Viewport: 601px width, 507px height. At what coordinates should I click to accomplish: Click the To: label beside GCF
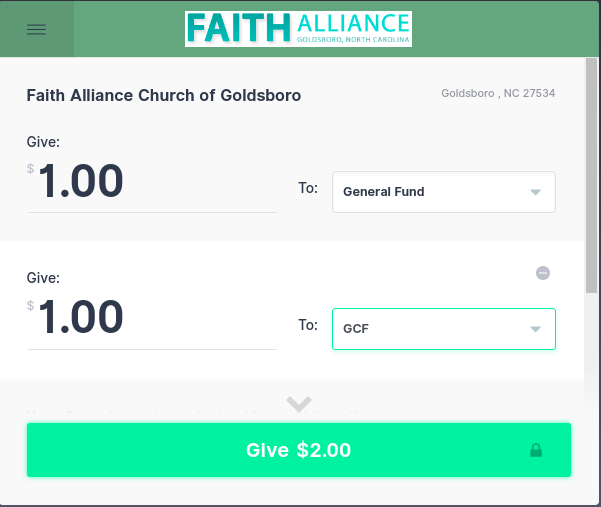point(308,325)
